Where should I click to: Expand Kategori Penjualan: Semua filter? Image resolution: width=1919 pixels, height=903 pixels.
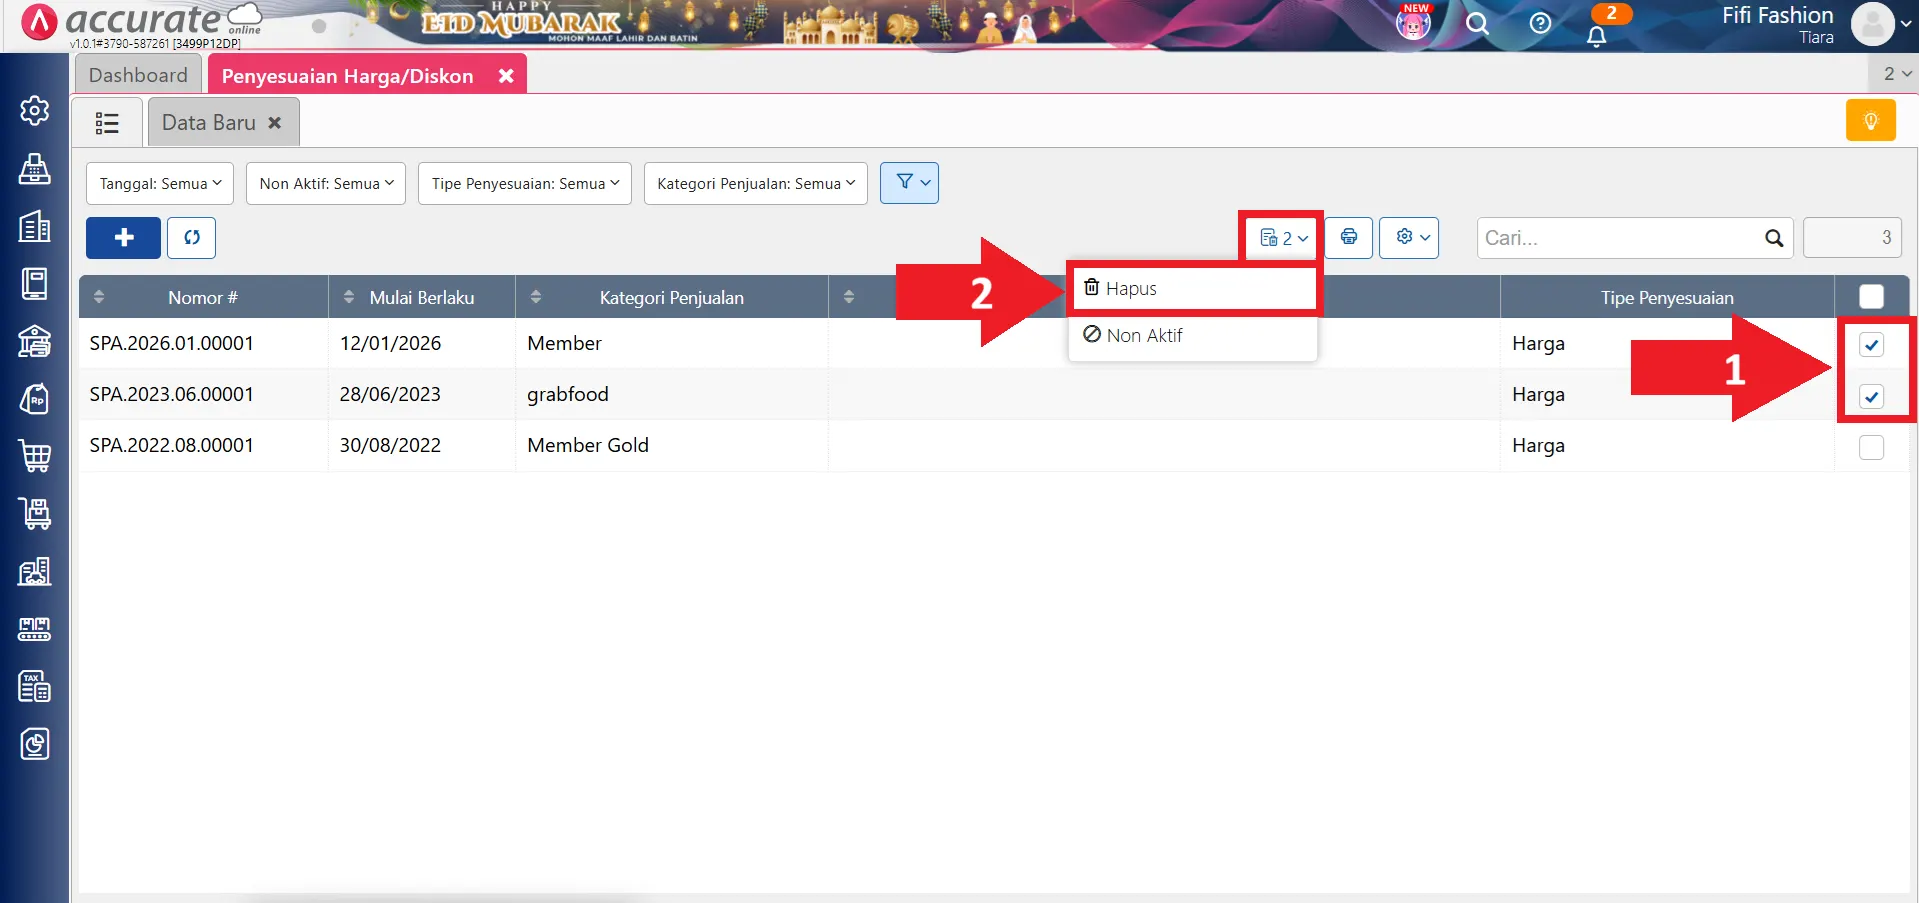(755, 184)
